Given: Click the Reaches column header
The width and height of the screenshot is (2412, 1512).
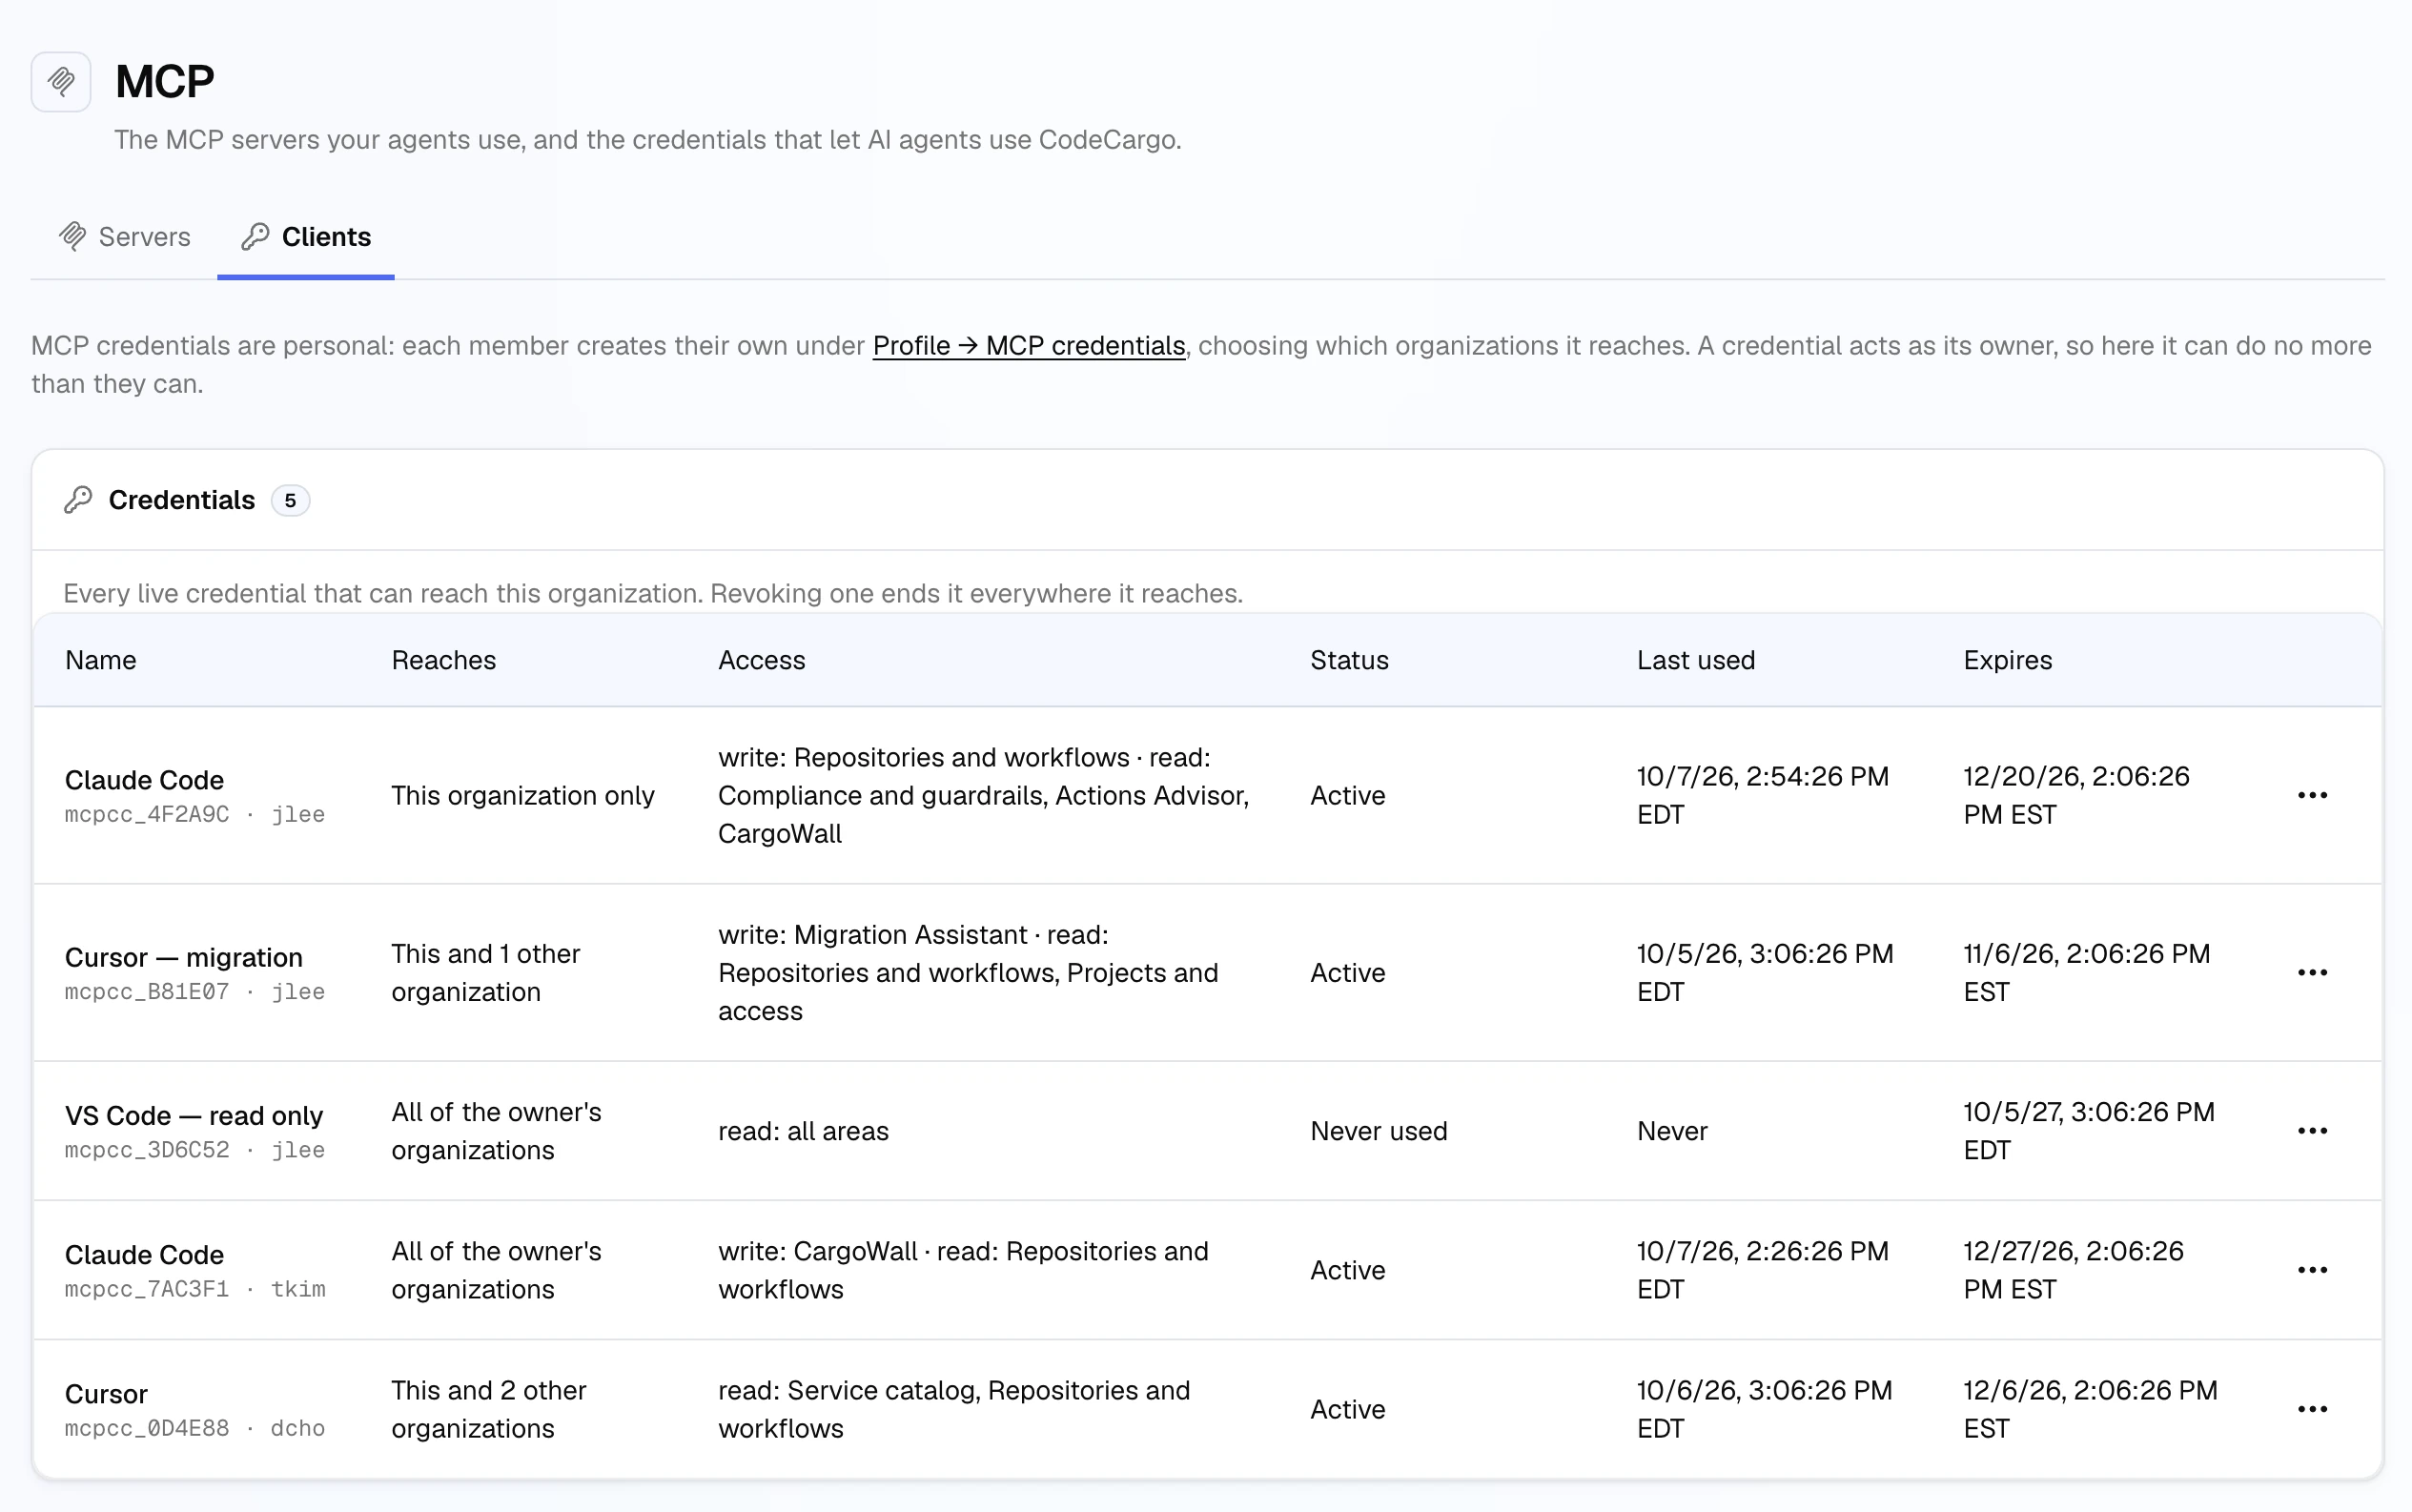Looking at the screenshot, I should [x=443, y=660].
